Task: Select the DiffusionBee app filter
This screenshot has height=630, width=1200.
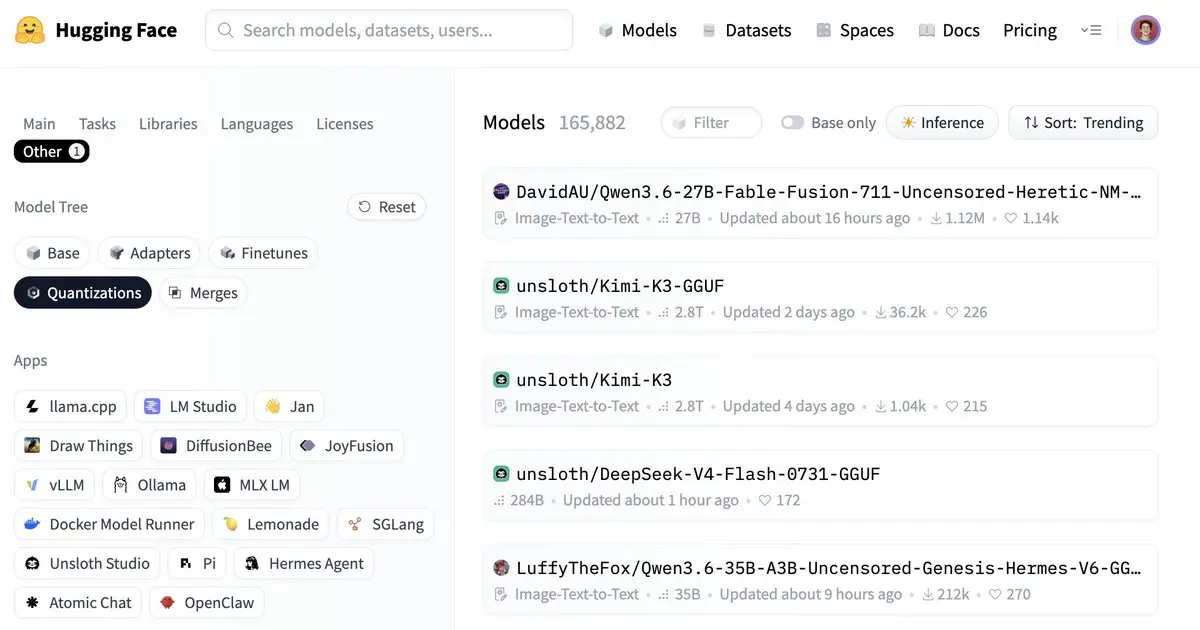Action: pyautogui.click(x=216, y=446)
